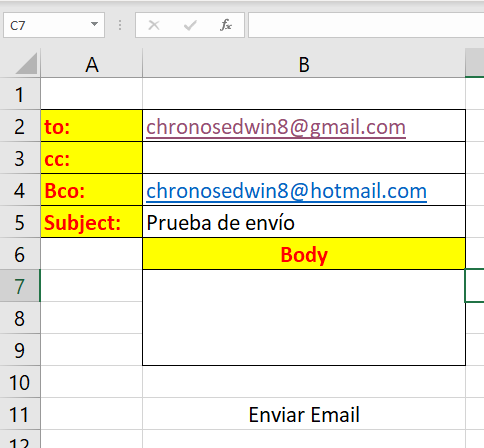Select column B header

click(304, 64)
